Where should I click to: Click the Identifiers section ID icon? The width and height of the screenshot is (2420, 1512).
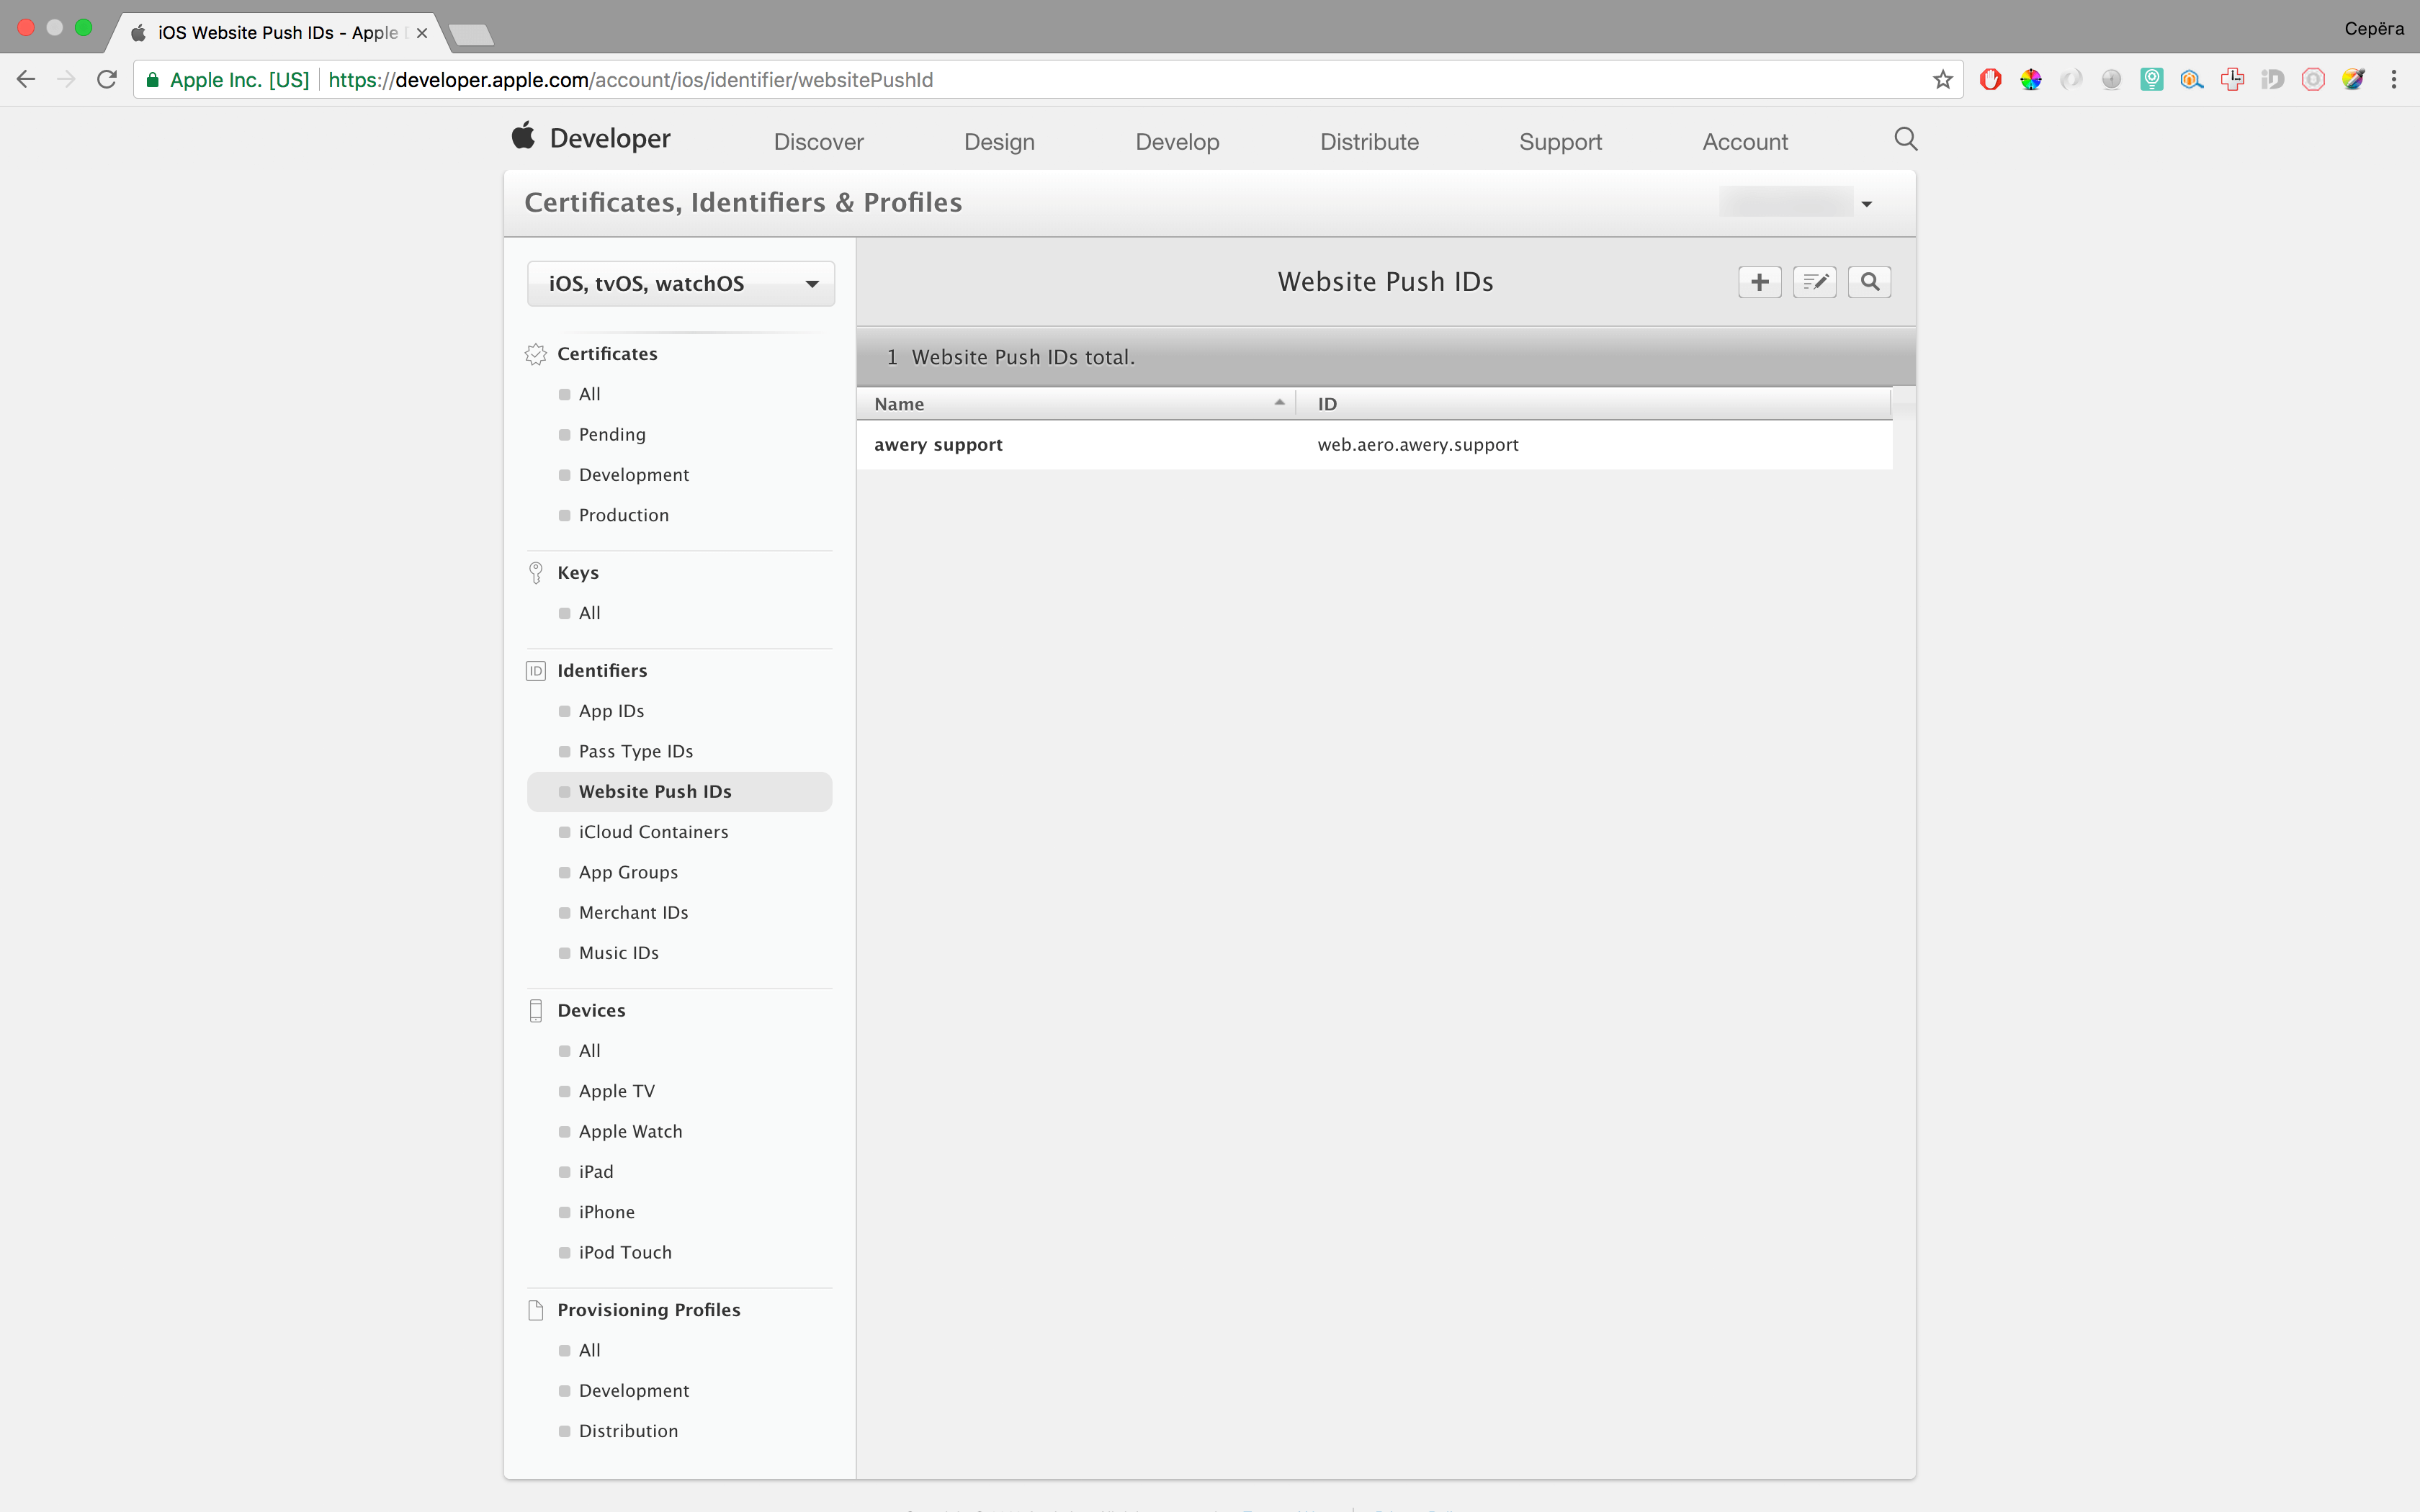536,671
